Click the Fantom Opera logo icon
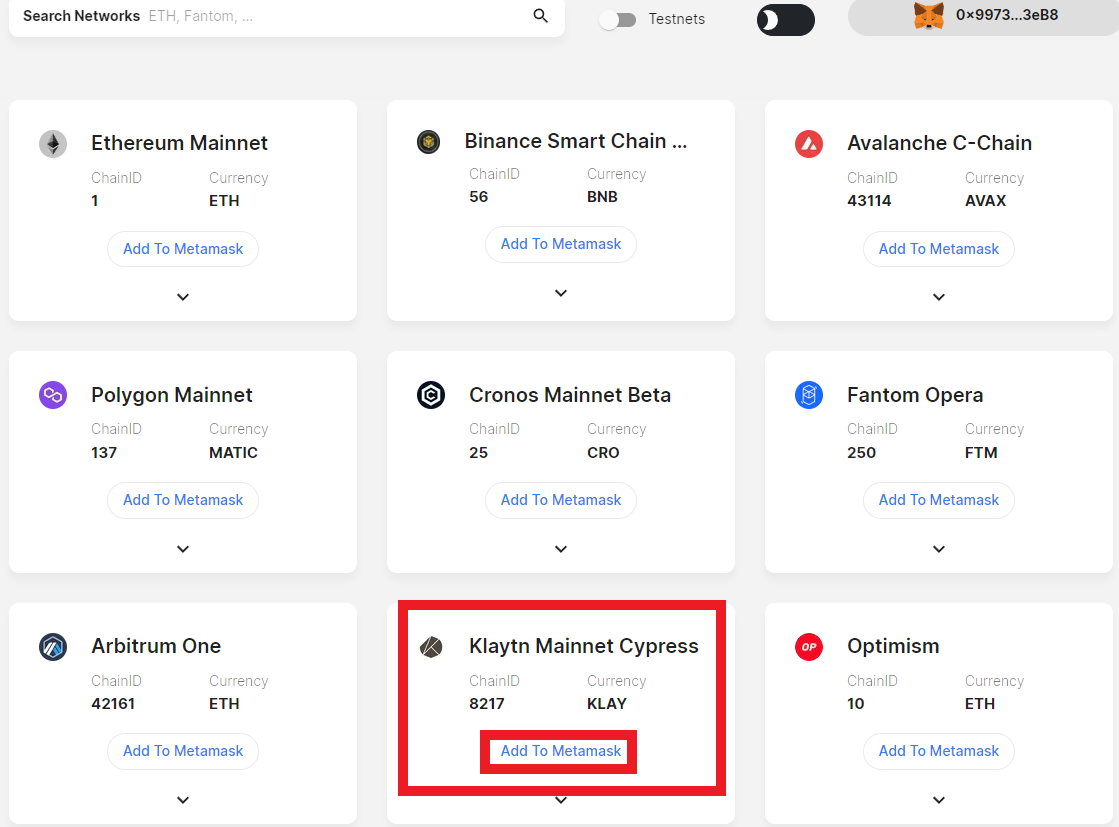This screenshot has height=827, width=1119. coord(809,395)
